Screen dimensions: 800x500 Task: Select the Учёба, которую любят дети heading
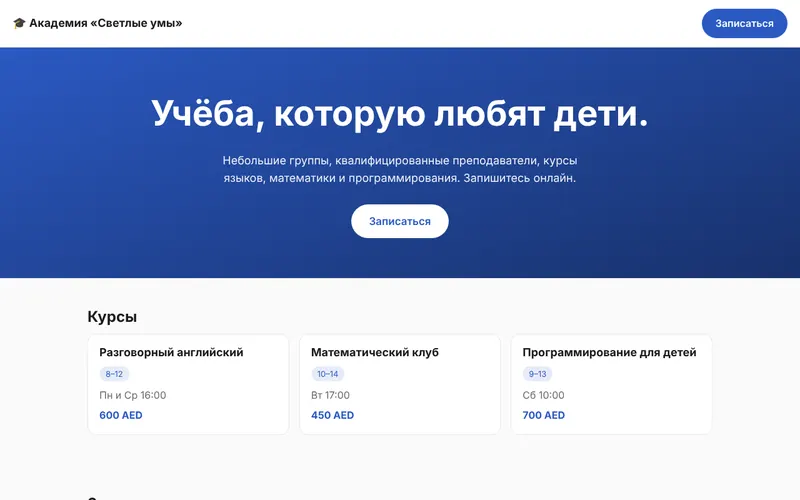(x=400, y=113)
